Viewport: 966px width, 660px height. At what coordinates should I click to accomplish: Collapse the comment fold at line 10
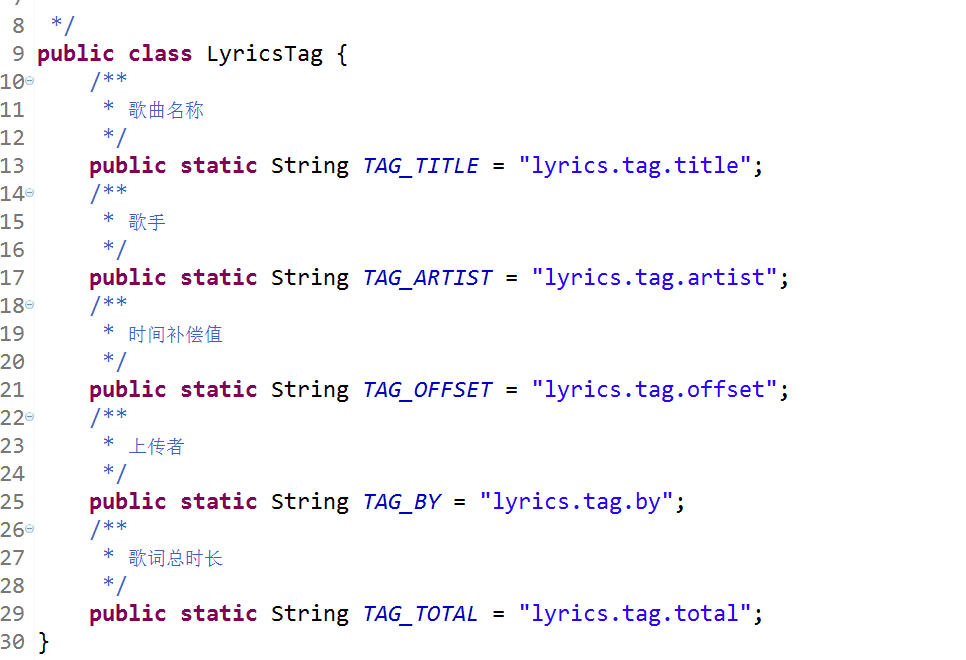pos(29,81)
